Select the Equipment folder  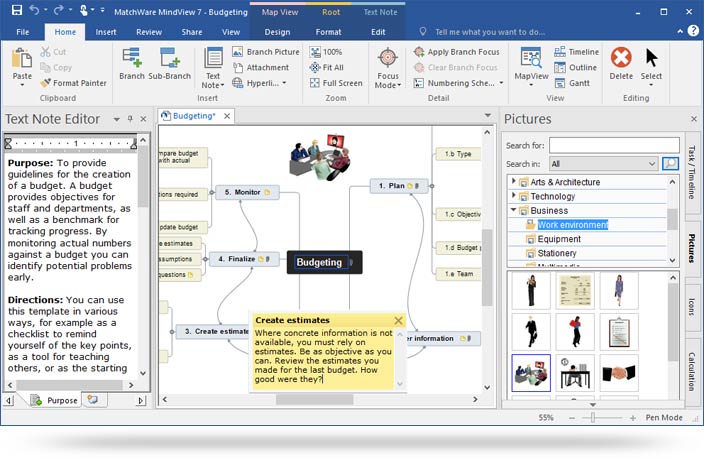click(x=559, y=239)
